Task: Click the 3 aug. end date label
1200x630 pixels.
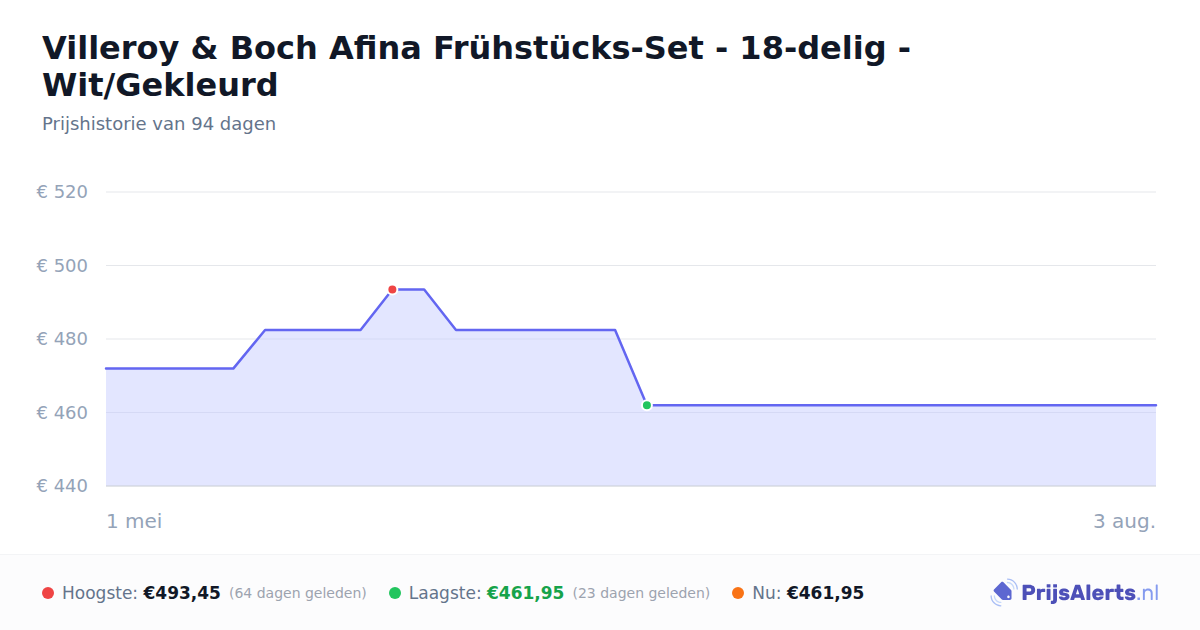Action: tap(1124, 521)
